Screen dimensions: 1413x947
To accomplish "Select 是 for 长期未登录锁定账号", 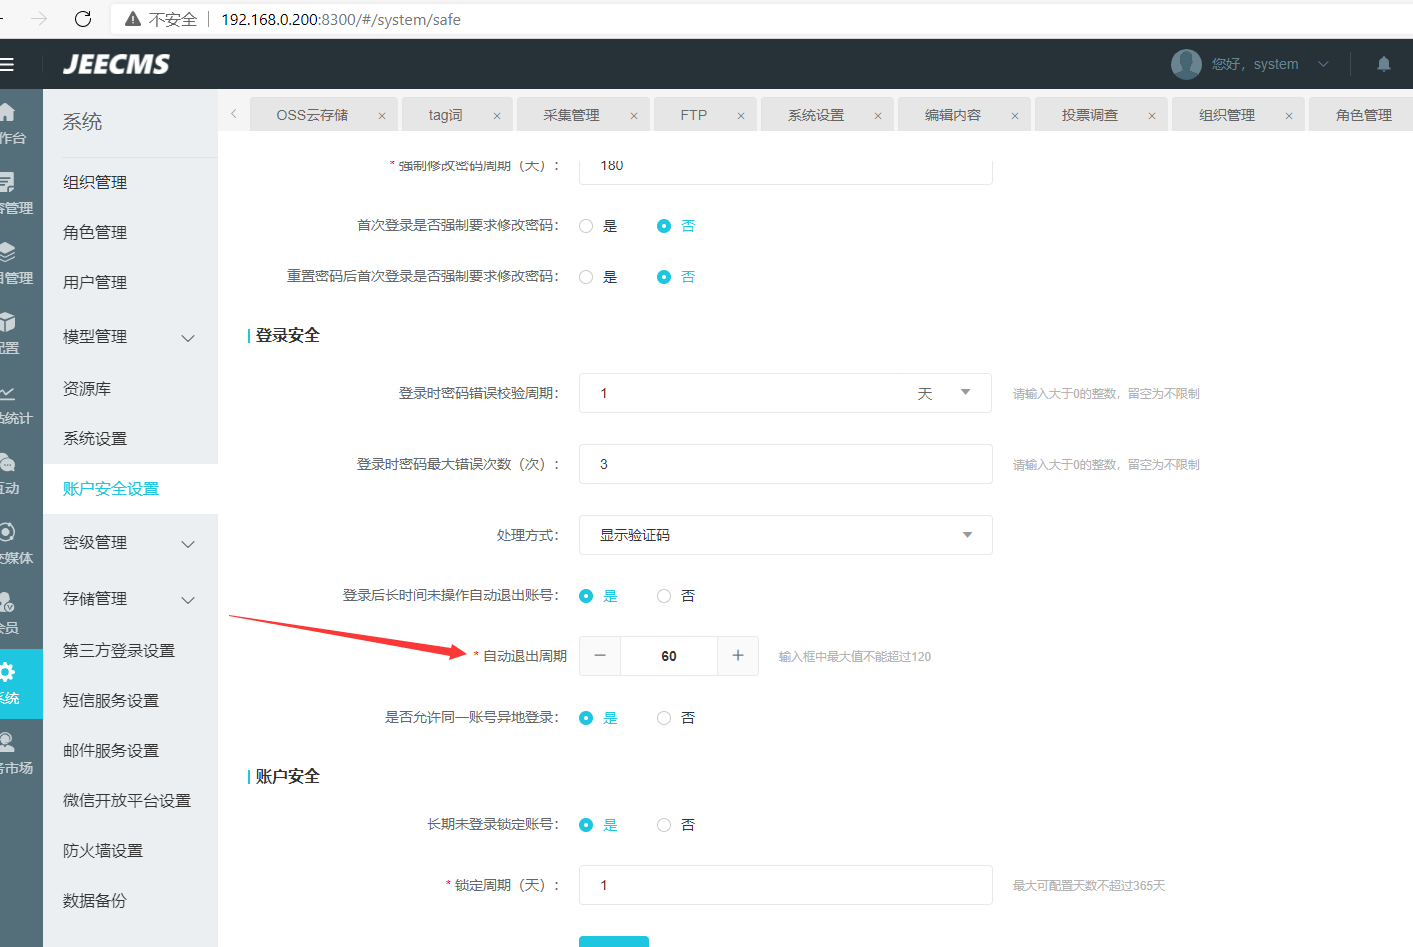I will (586, 825).
